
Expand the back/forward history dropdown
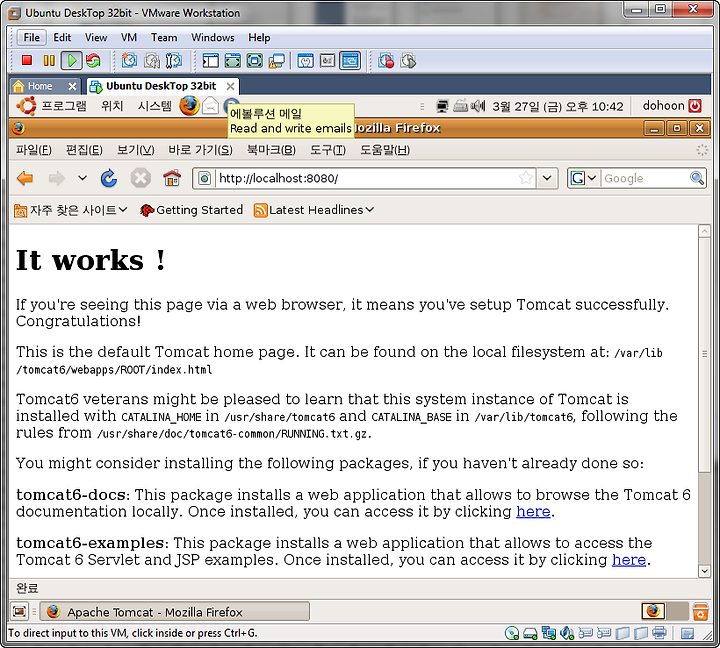82,178
